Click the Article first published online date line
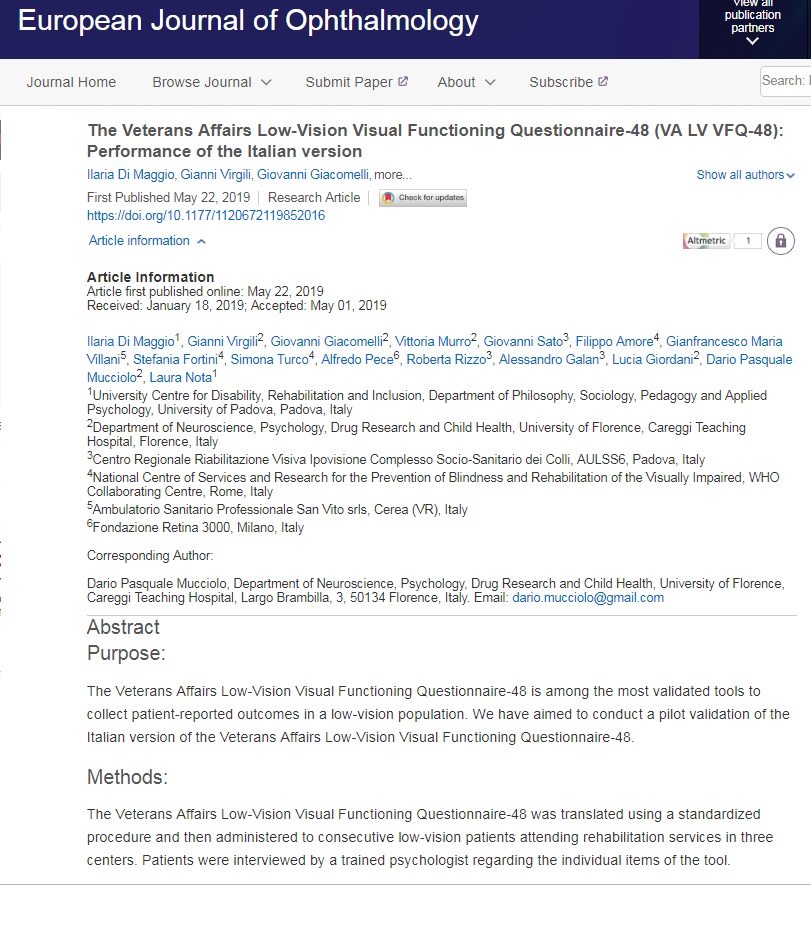811x931 pixels. pos(205,292)
